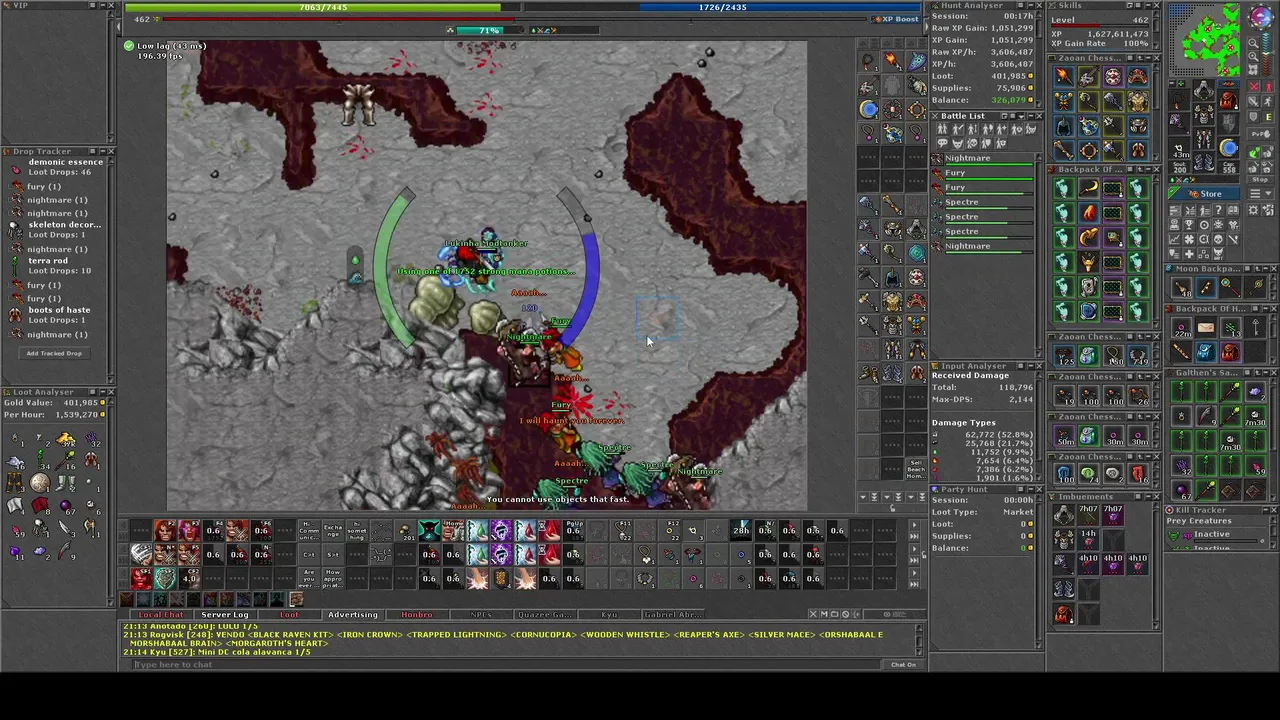Click the chat message input field
This screenshot has height=720, width=1280.
[x=505, y=664]
